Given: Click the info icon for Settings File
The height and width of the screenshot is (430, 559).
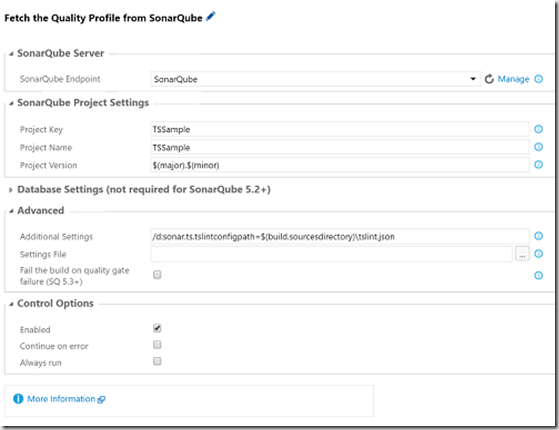Looking at the screenshot, I should pyautogui.click(x=539, y=254).
